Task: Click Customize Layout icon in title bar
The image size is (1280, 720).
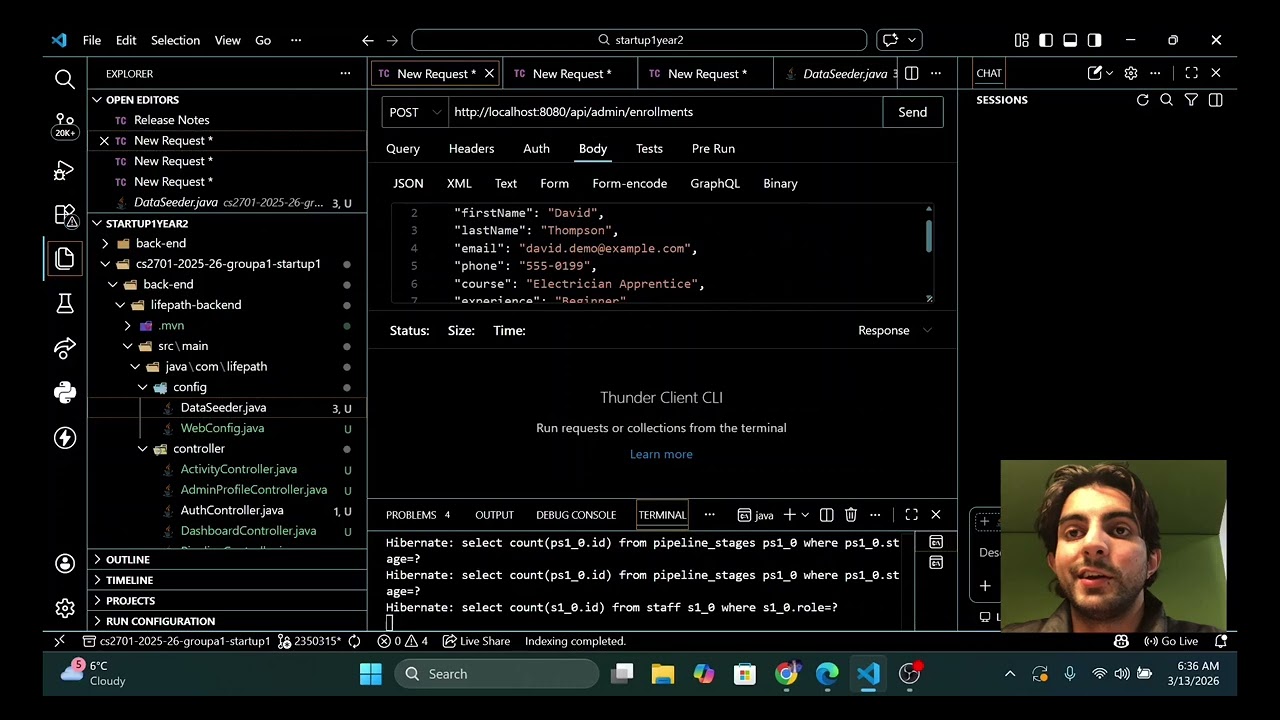Action: 1021,40
